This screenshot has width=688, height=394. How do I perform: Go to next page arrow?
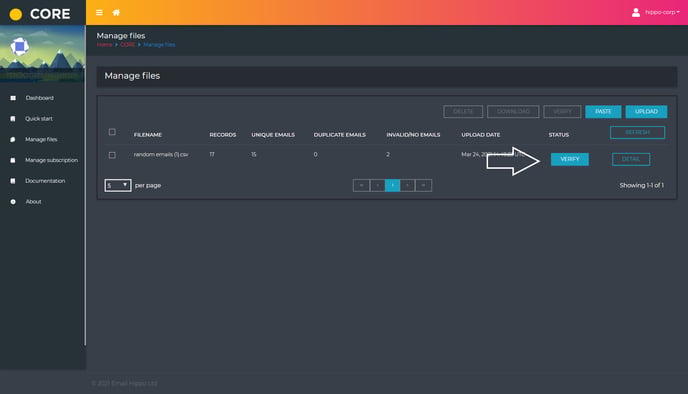click(408, 186)
